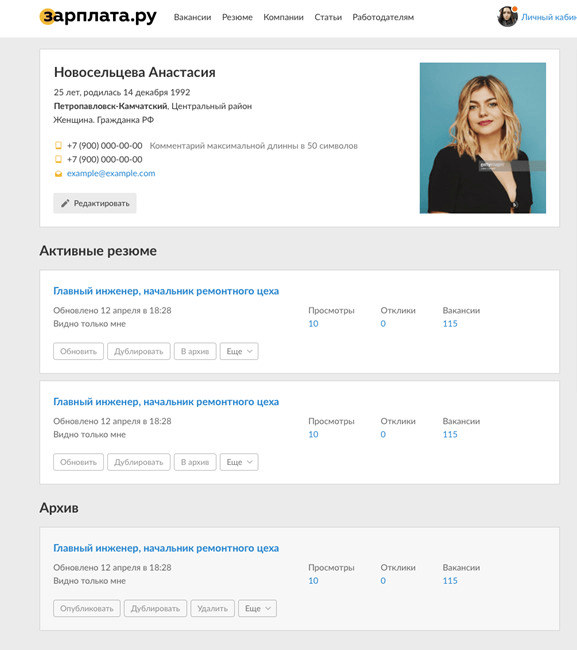Screen dimensions: 577x650
Task: Click the first phone icon
Action: point(58,146)
